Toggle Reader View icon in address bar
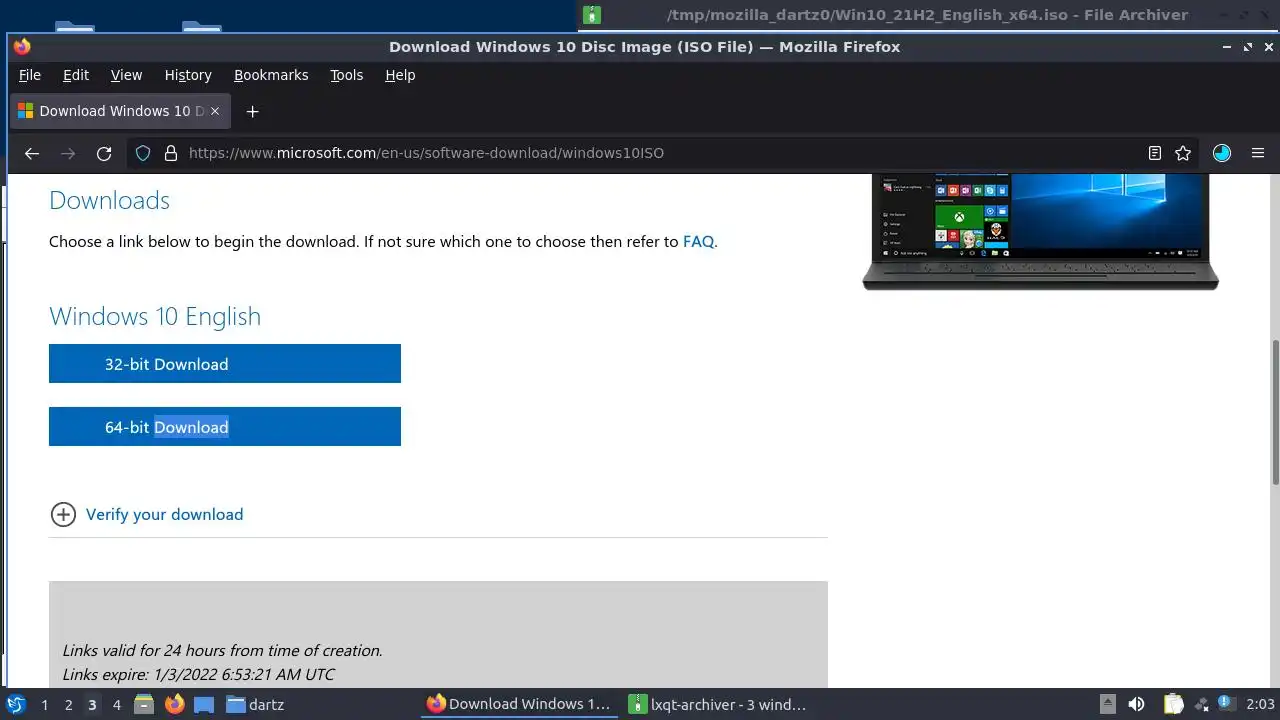This screenshot has width=1280, height=720. (1155, 153)
